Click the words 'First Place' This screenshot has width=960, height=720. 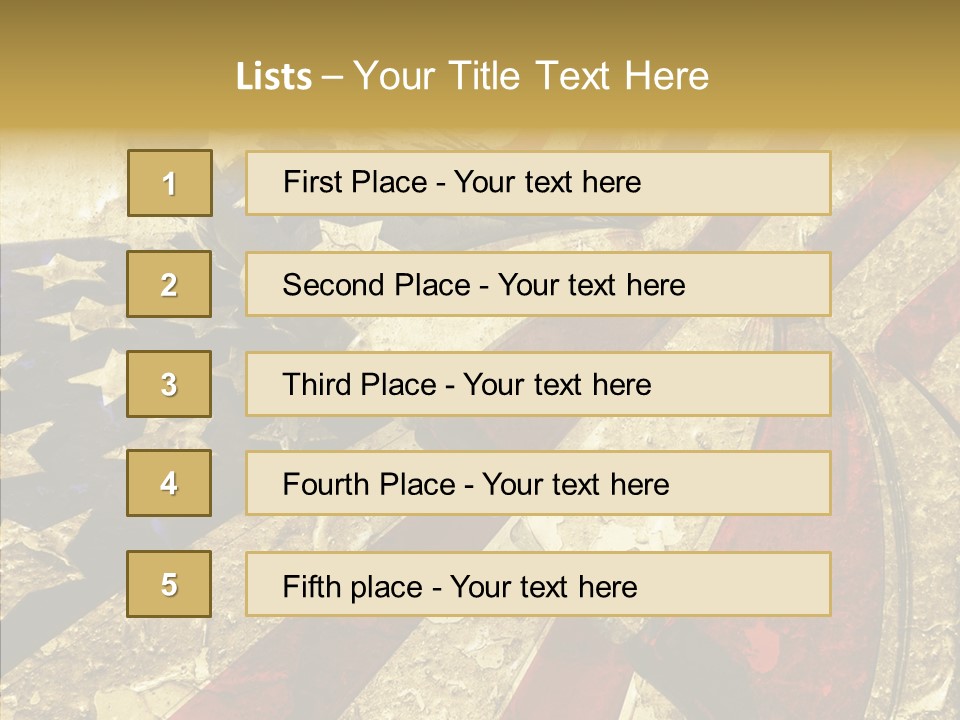click(356, 182)
